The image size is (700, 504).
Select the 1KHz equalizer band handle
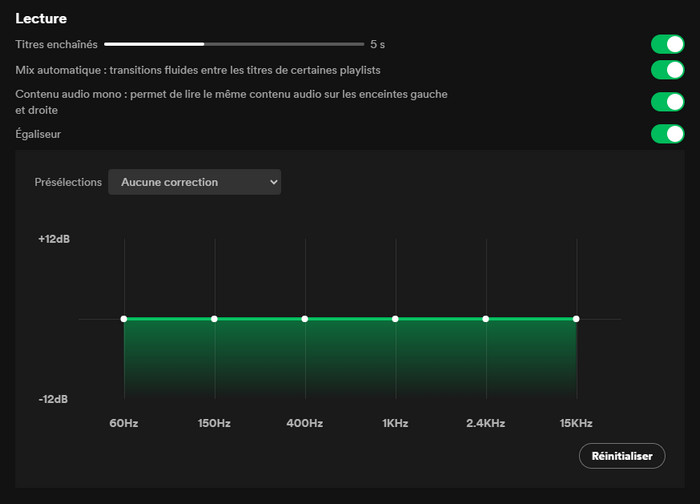pos(395,319)
